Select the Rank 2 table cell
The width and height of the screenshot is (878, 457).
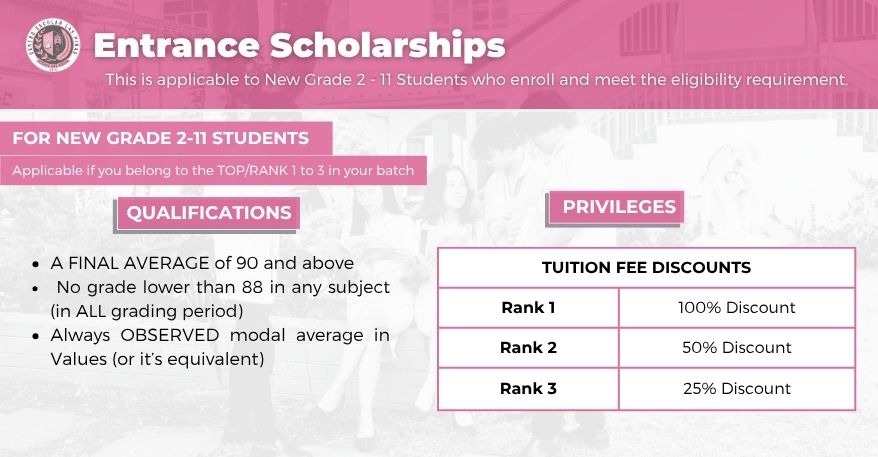(528, 348)
